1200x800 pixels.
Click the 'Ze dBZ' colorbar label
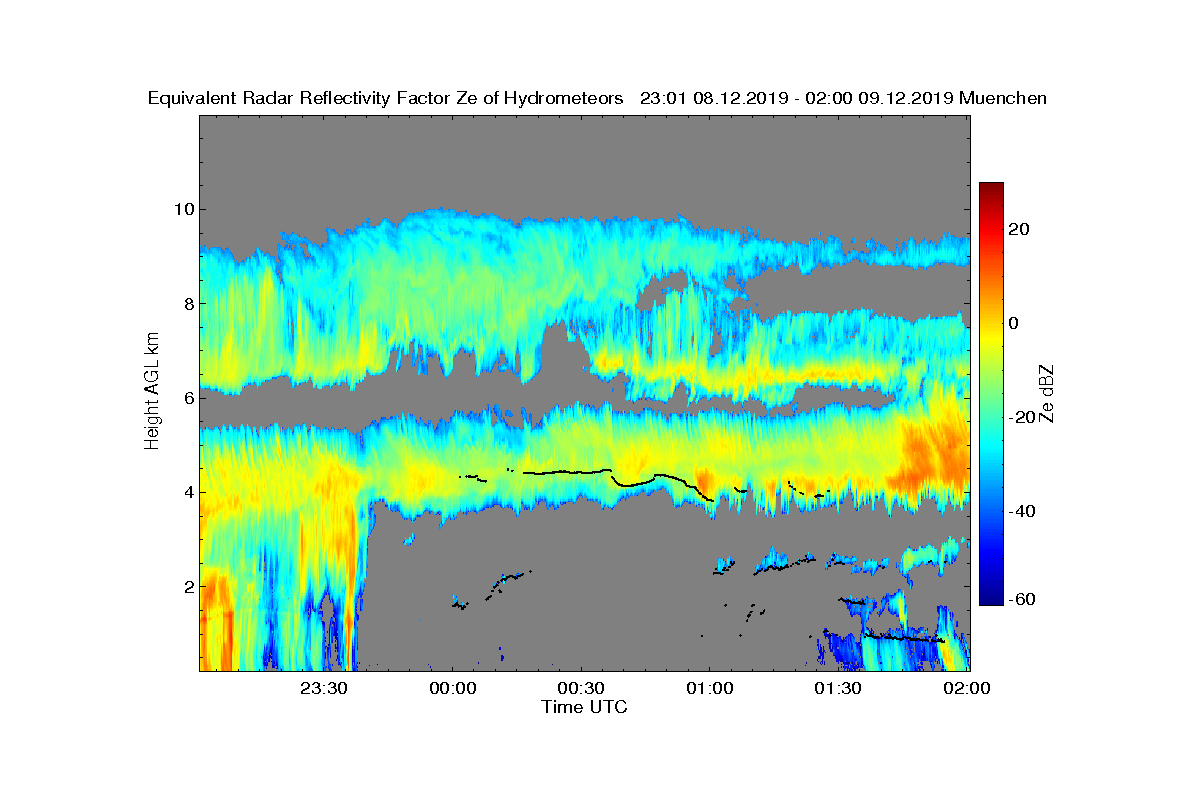point(1048,393)
